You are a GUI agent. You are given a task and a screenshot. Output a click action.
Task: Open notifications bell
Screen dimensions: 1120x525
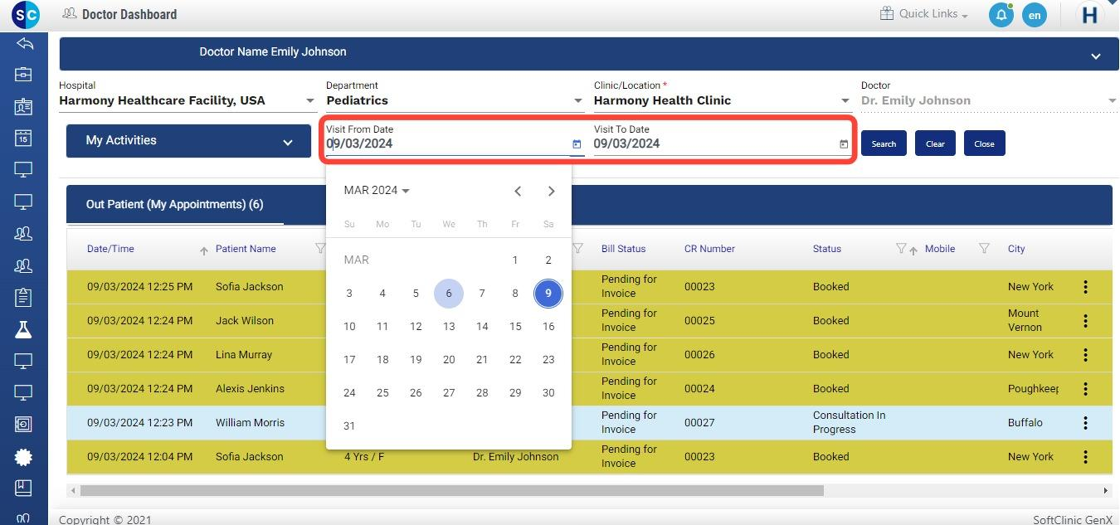coord(1001,15)
